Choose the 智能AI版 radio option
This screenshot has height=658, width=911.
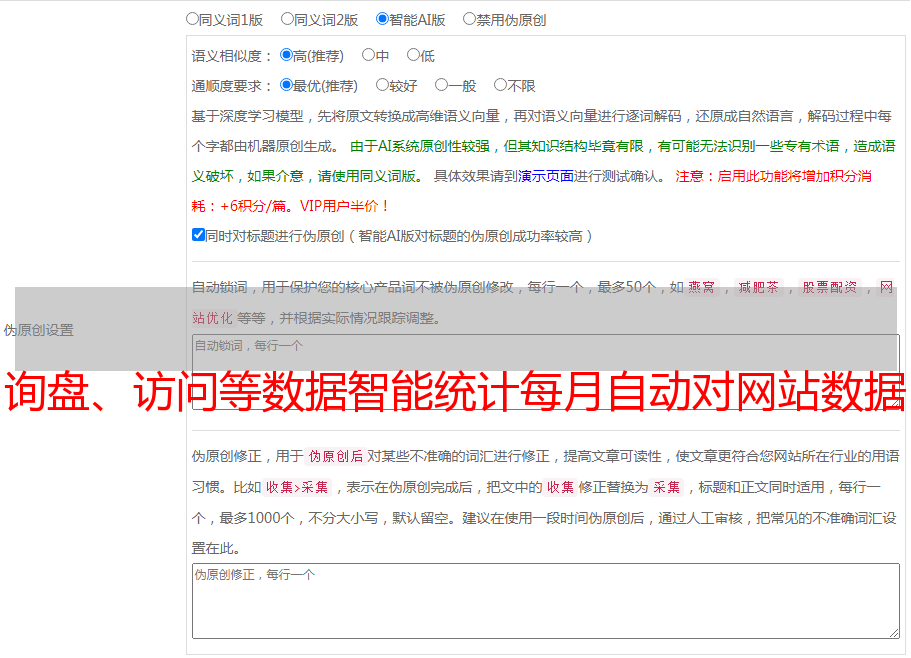pyautogui.click(x=382, y=19)
